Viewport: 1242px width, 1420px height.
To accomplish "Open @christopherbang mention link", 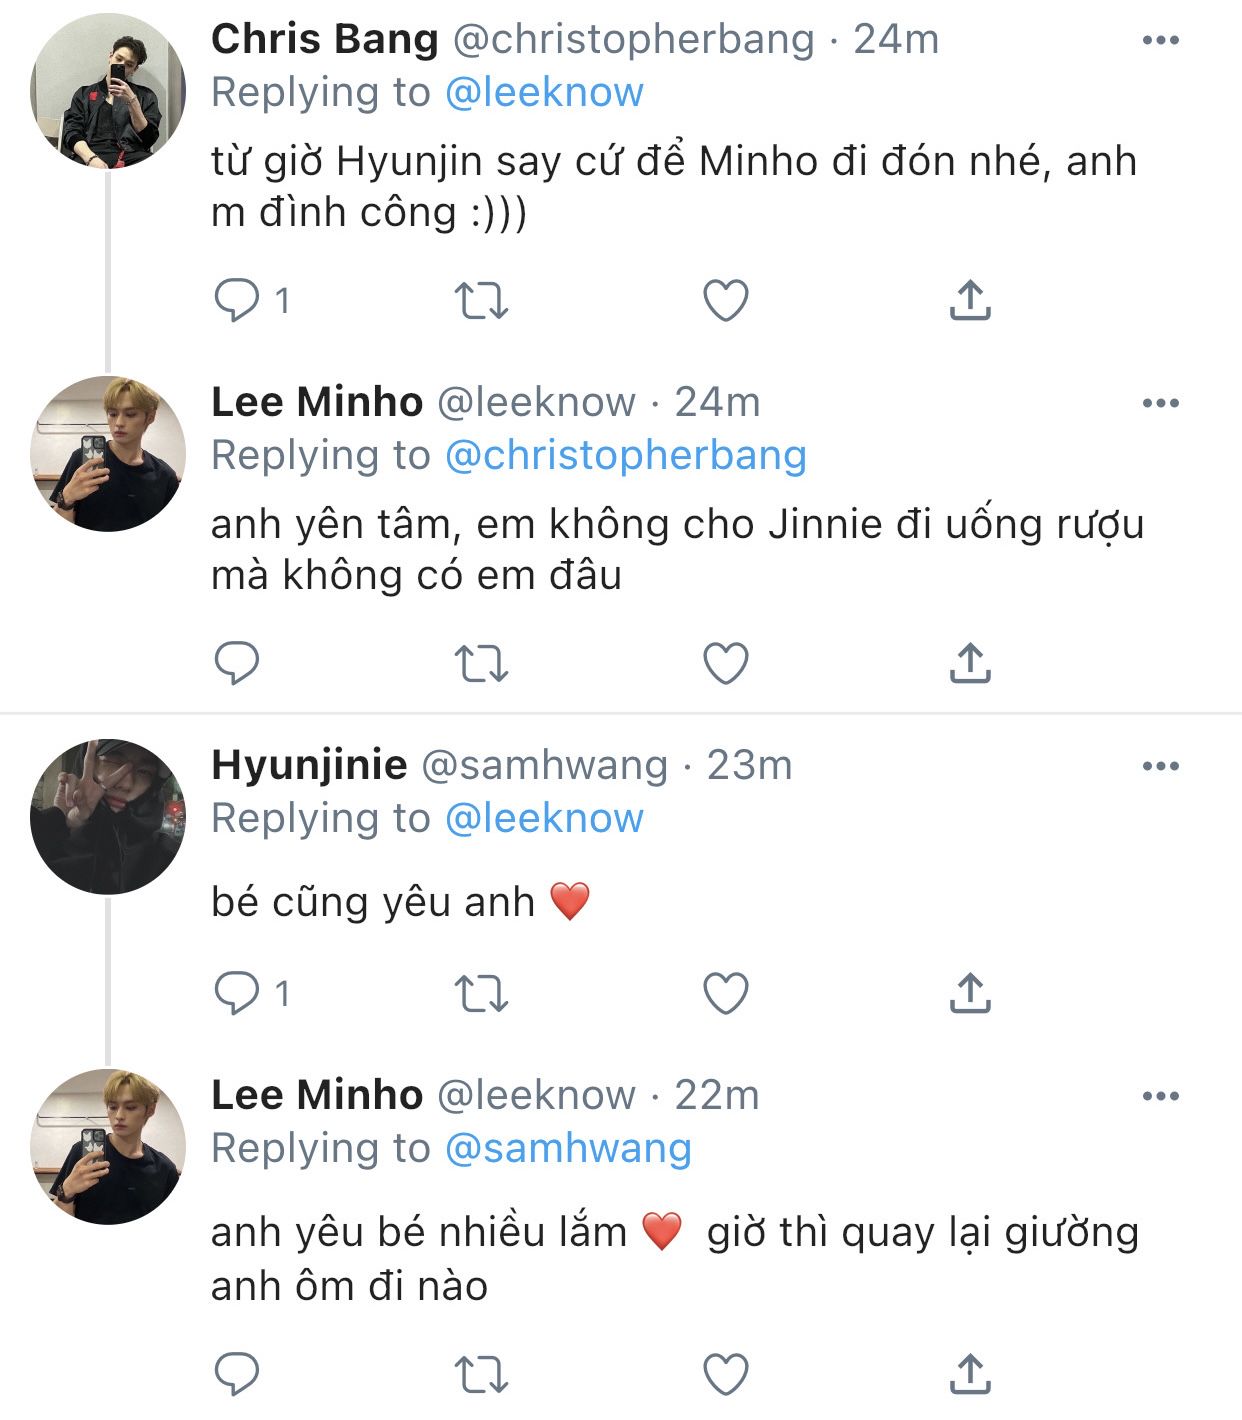I will point(625,455).
